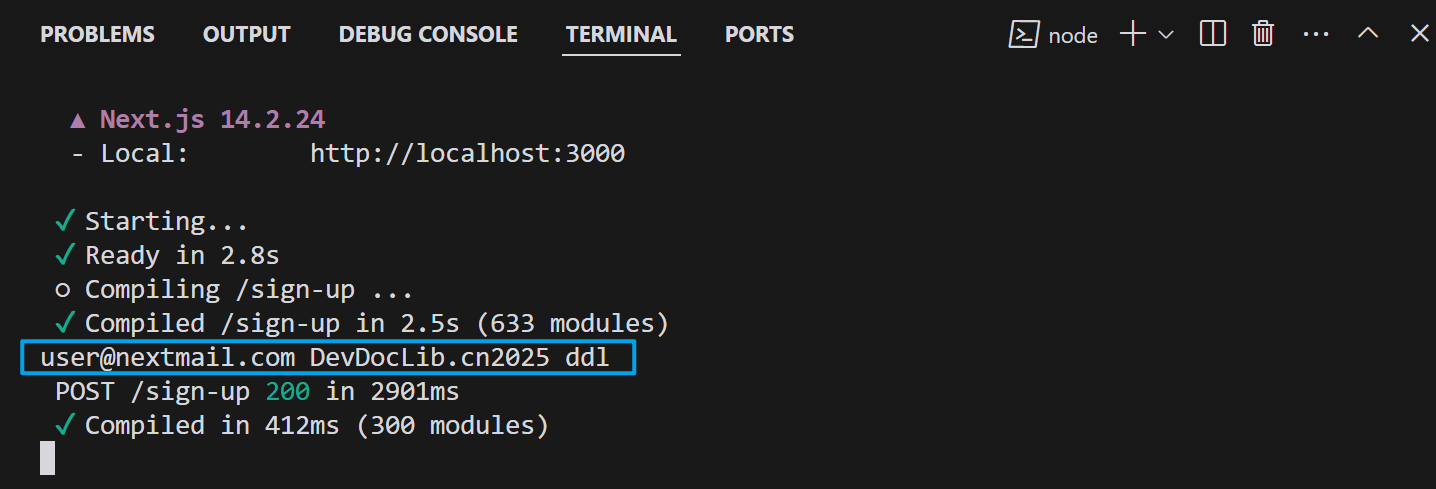Image resolution: width=1436 pixels, height=489 pixels.
Task: Click the Next.js 14.2.24 heading text
Action: click(212, 120)
